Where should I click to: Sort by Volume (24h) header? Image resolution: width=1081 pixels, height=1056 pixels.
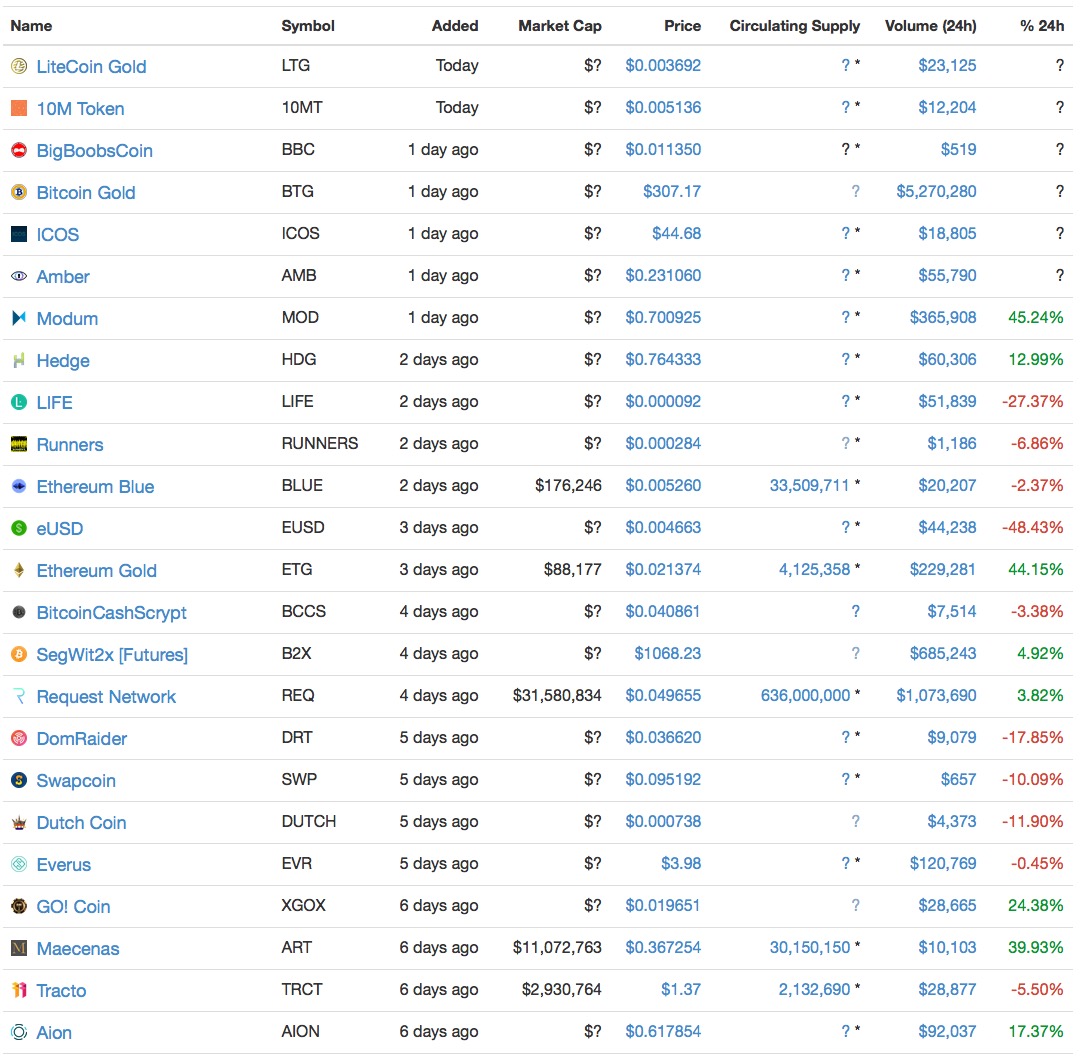click(931, 26)
